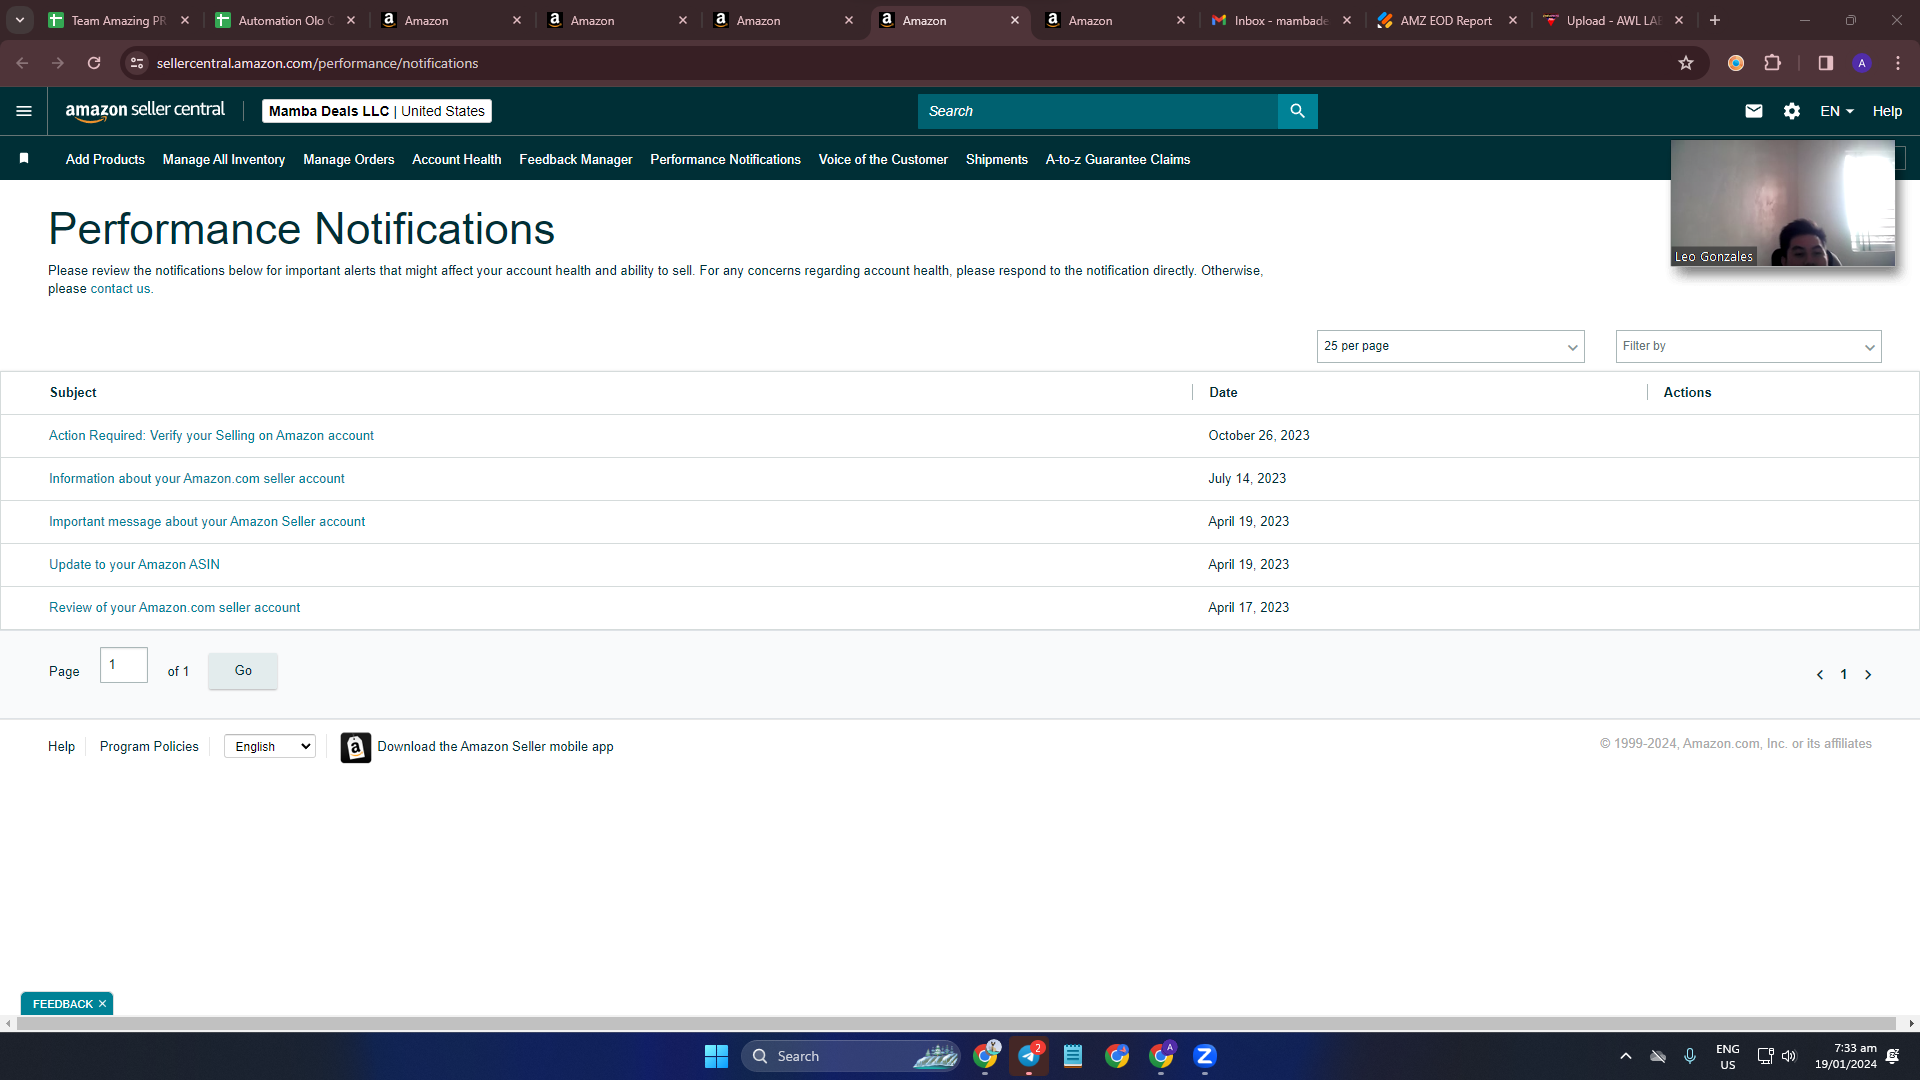Open the EN language dropdown
The height and width of the screenshot is (1080, 1920).
click(1837, 111)
